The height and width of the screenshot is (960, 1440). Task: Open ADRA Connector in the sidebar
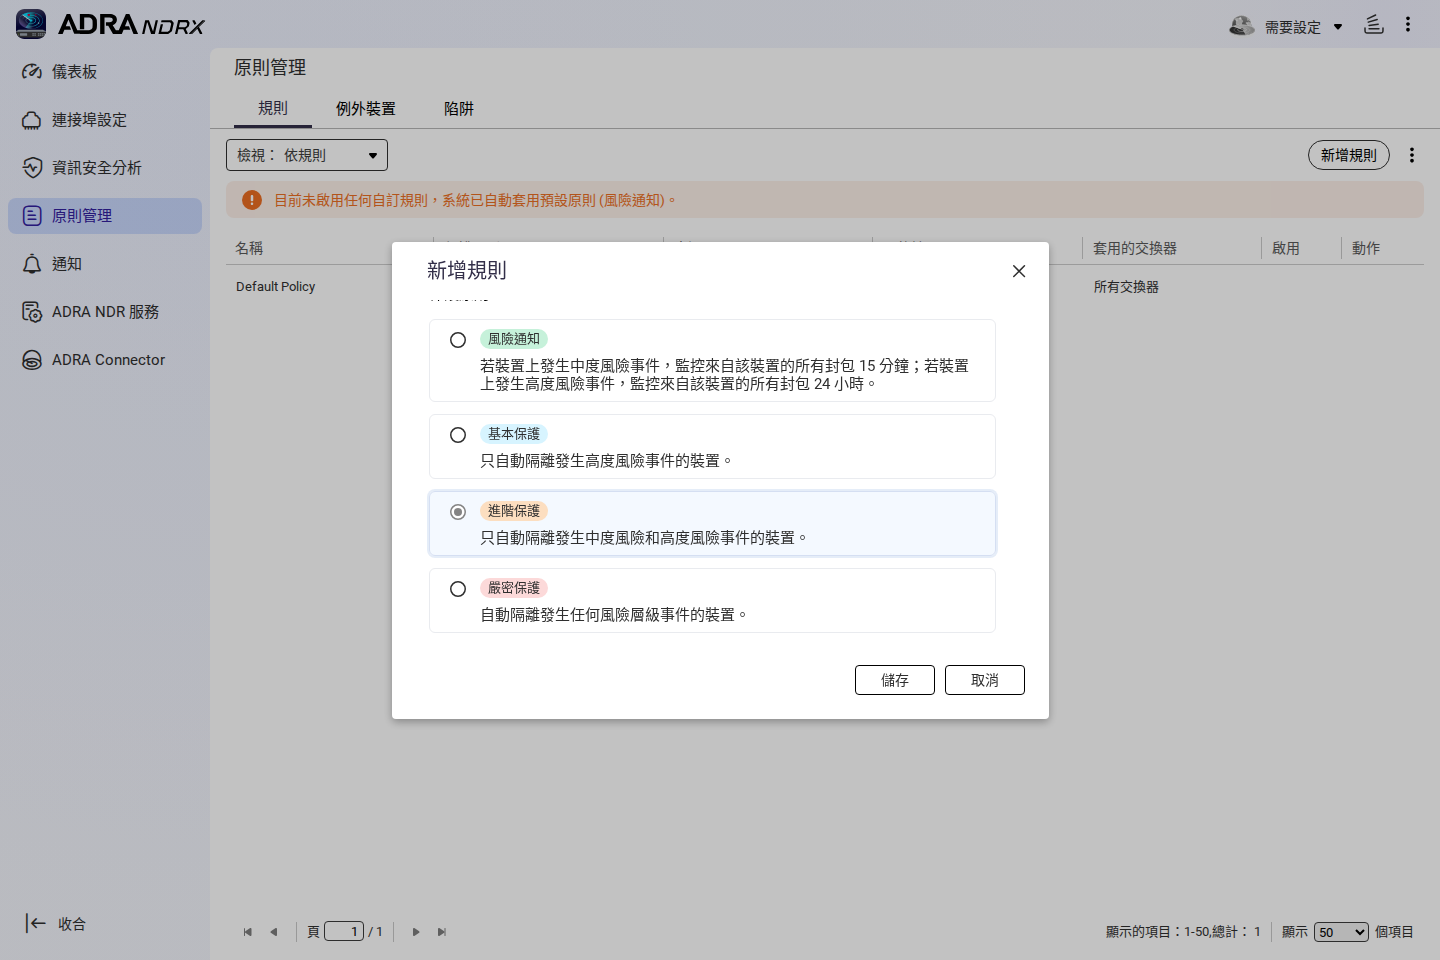pyautogui.click(x=105, y=360)
